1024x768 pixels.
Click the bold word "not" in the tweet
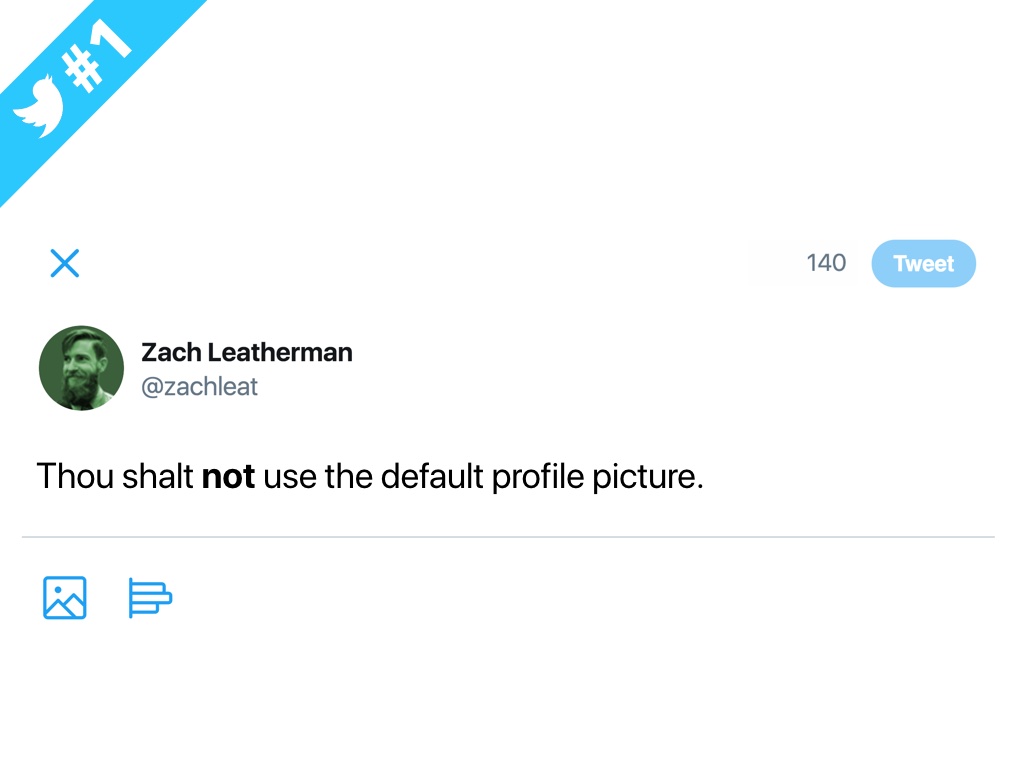pyautogui.click(x=228, y=477)
